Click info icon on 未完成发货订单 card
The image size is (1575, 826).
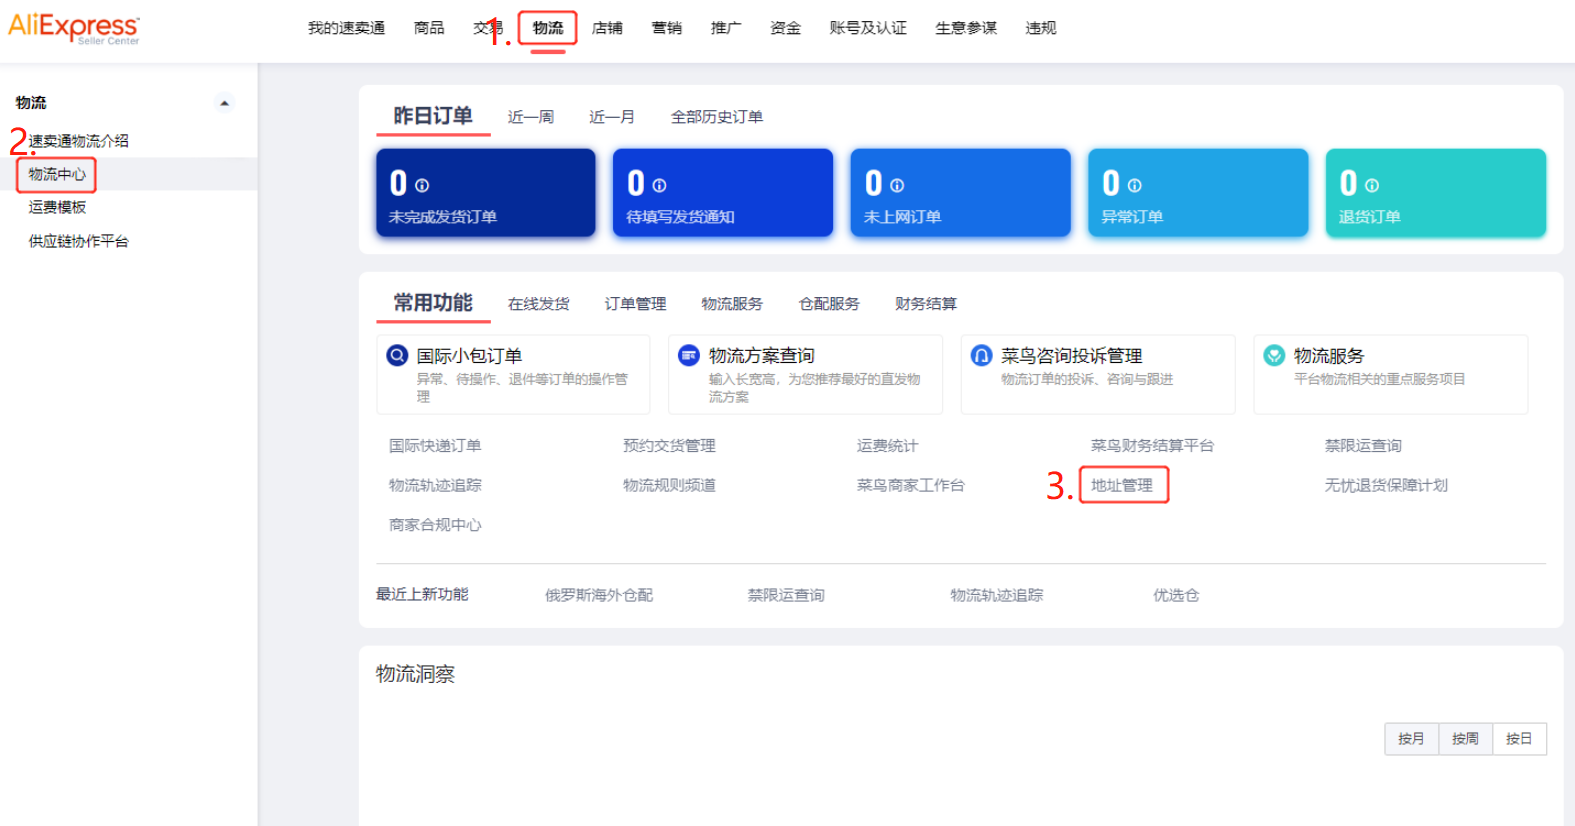(422, 185)
